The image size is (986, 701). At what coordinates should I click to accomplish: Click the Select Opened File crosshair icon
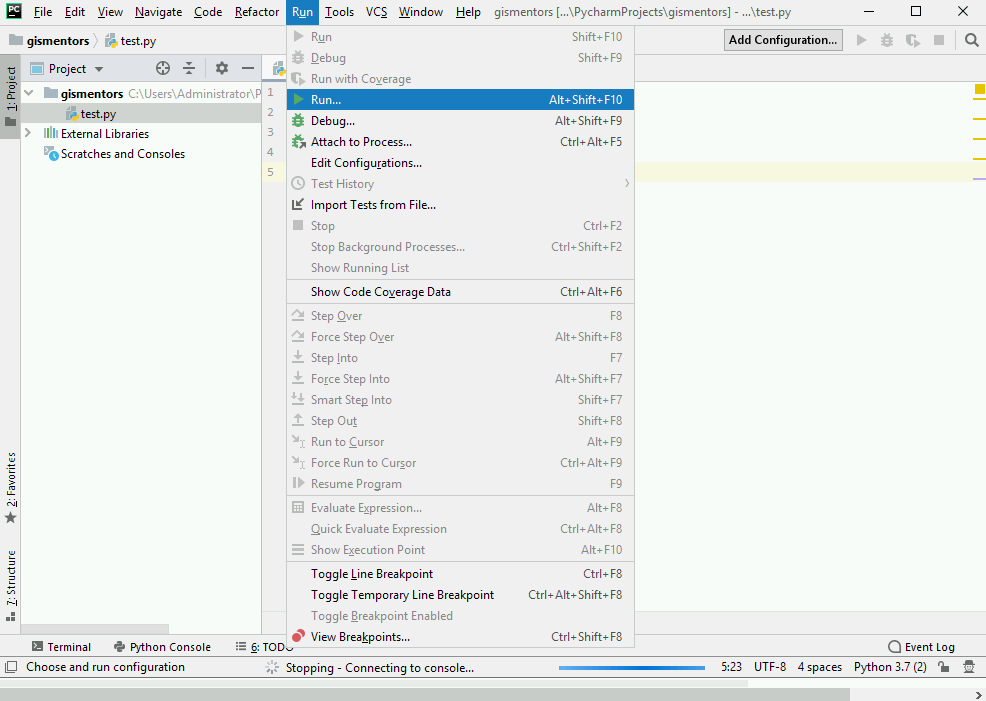[160, 68]
